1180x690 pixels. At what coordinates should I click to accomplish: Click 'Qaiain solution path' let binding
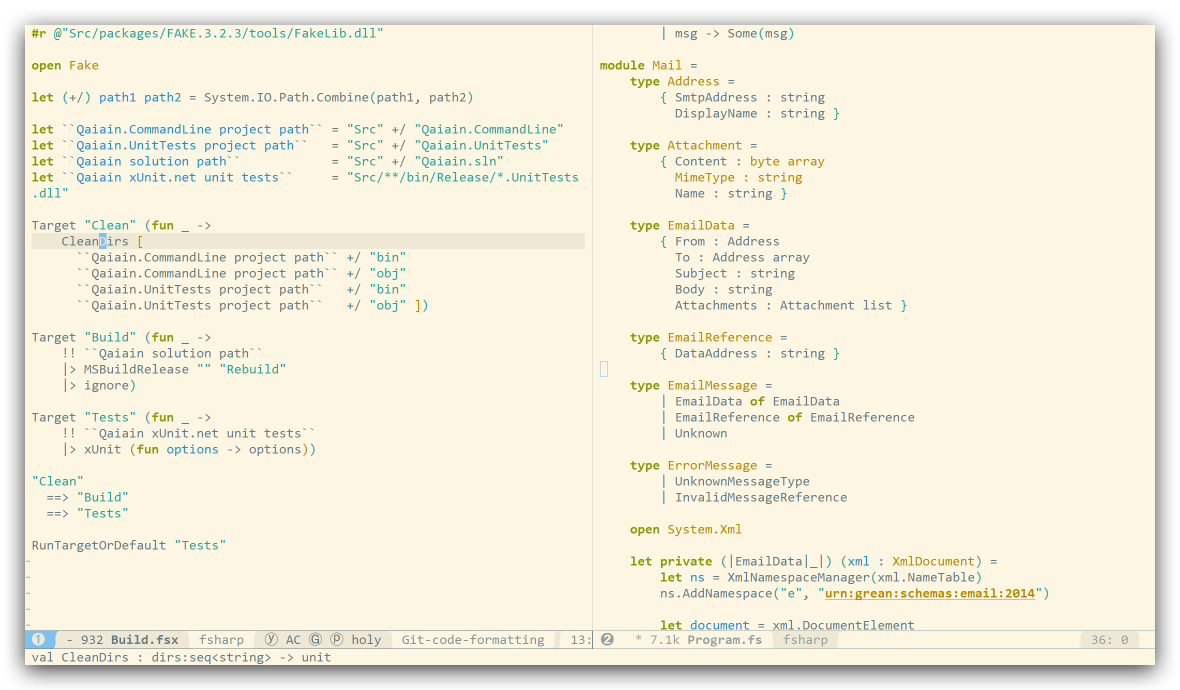click(x=267, y=161)
